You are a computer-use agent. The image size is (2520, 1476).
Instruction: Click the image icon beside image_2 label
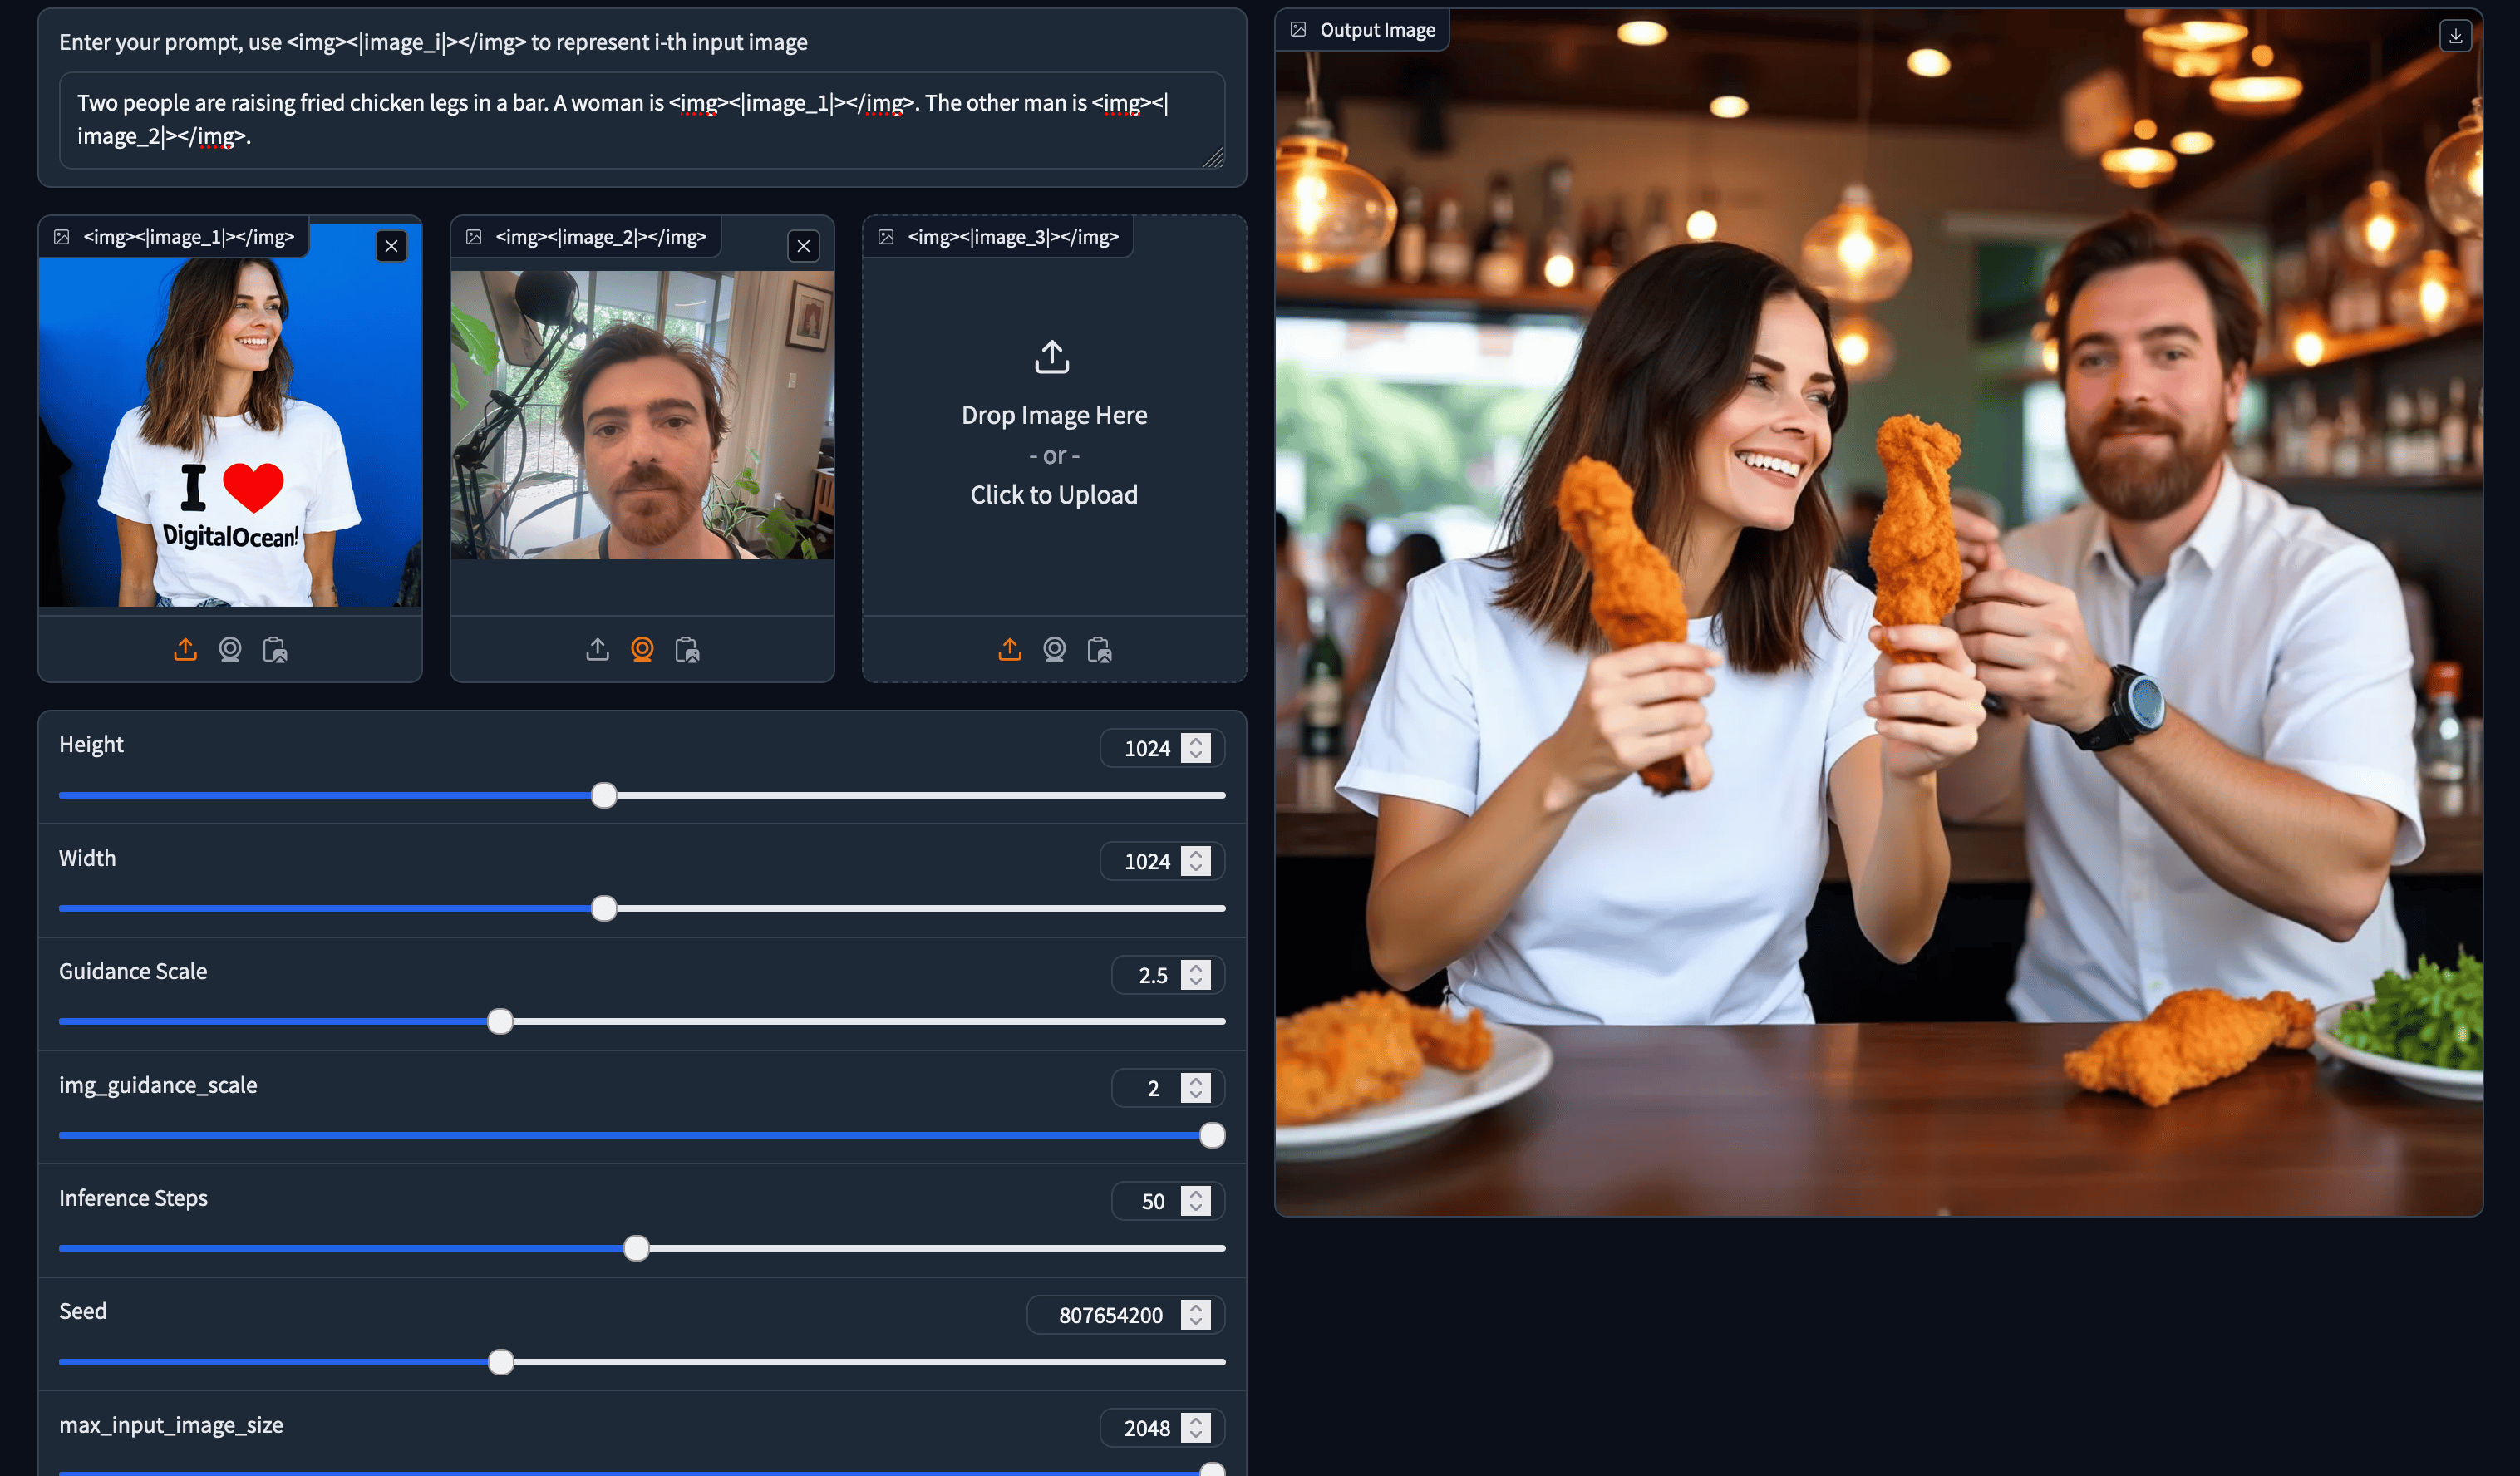[474, 237]
